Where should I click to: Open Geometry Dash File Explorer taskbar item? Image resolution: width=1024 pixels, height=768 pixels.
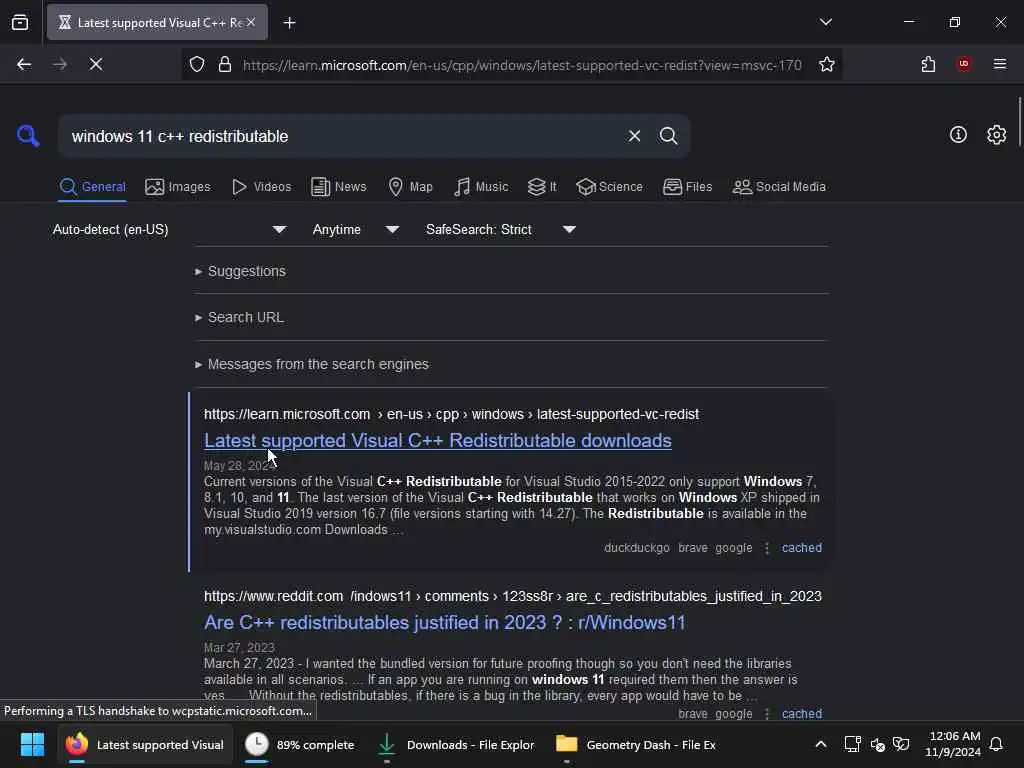coord(635,744)
